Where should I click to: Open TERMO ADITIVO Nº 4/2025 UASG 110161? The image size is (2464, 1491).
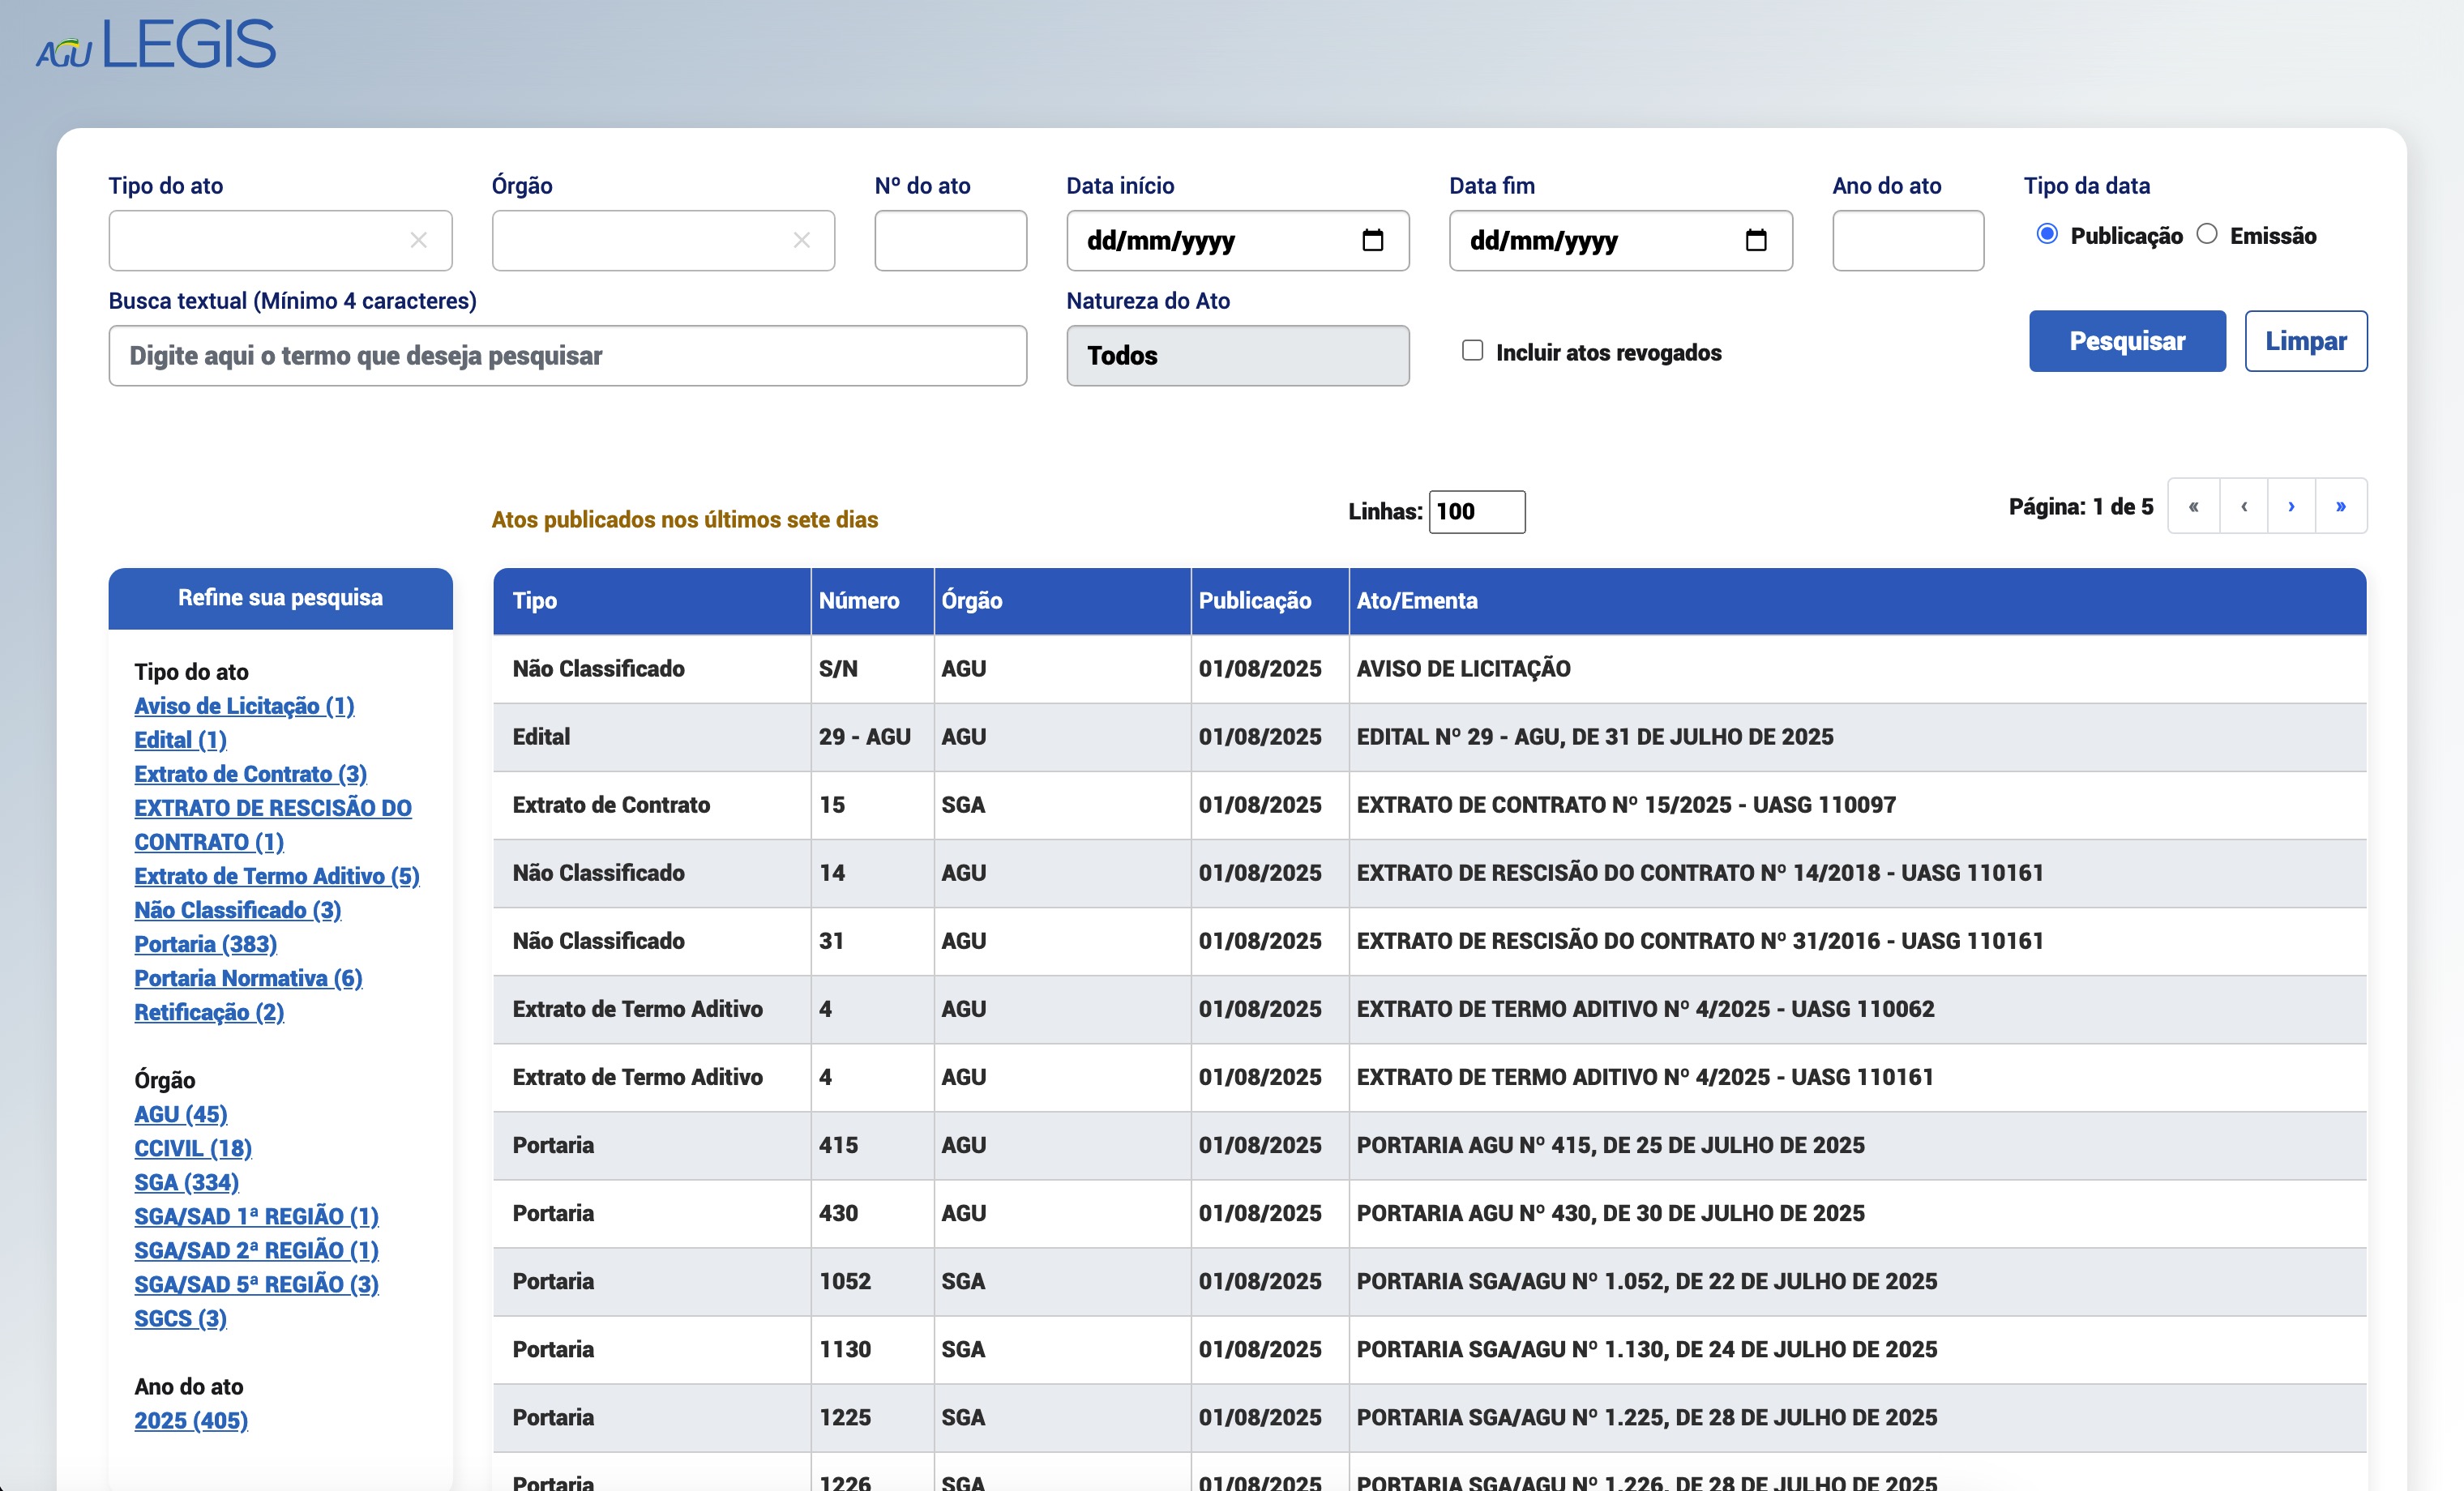1430,1077
